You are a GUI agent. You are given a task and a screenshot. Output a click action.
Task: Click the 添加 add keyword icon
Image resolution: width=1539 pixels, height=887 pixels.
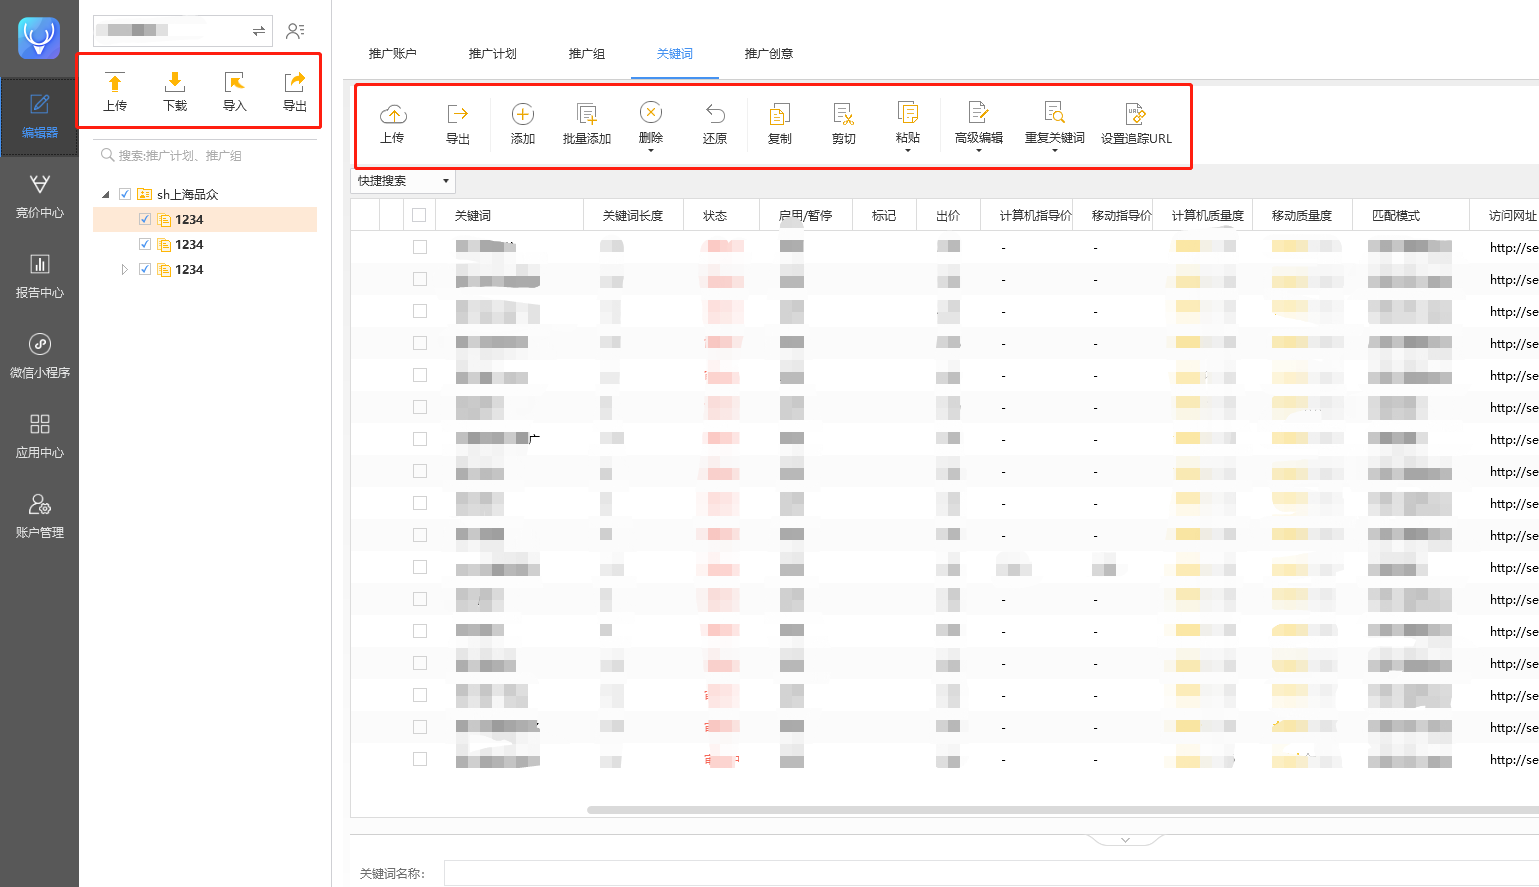tap(523, 114)
